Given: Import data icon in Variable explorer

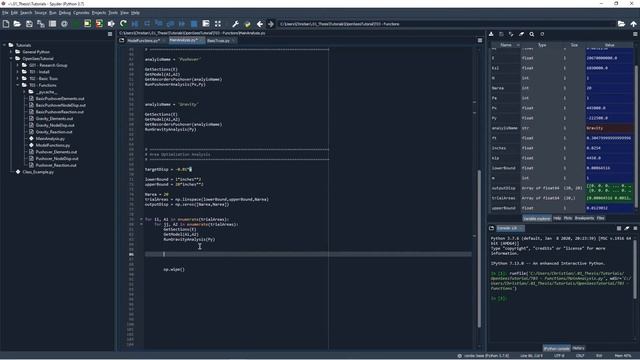Looking at the screenshot, I should point(491,34).
